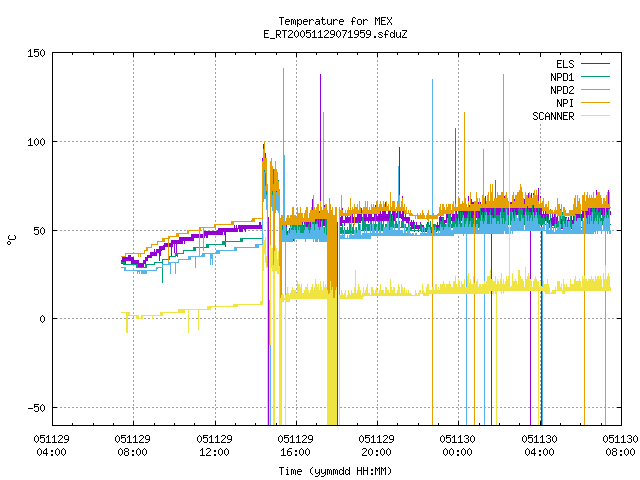Click the purple ELS legend line sample

pos(595,64)
